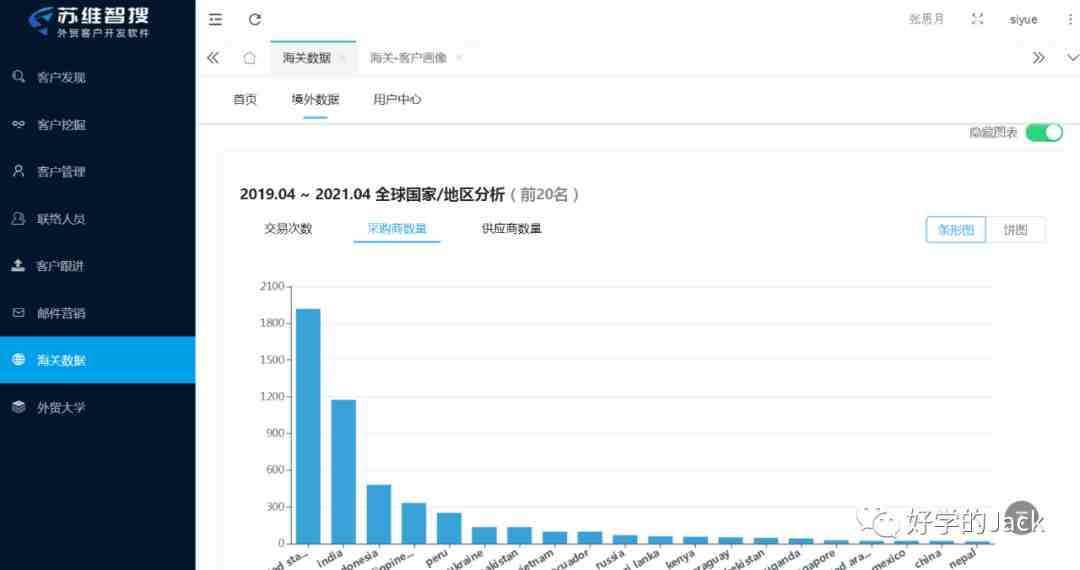Click the russia x-axis label
This screenshot has width=1080, height=570.
[610, 558]
